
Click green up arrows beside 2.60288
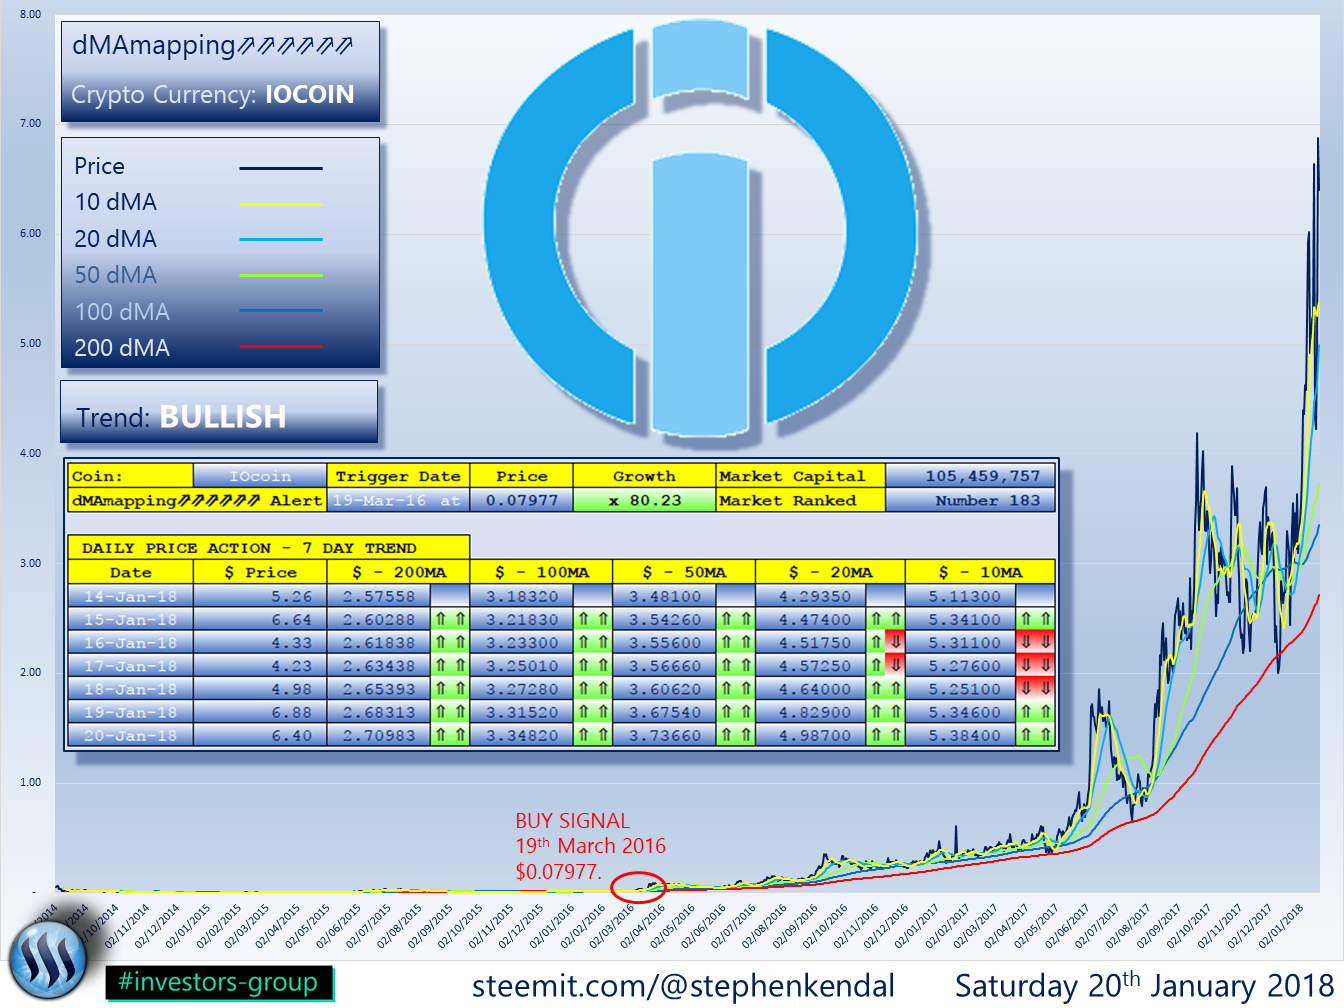tap(449, 620)
